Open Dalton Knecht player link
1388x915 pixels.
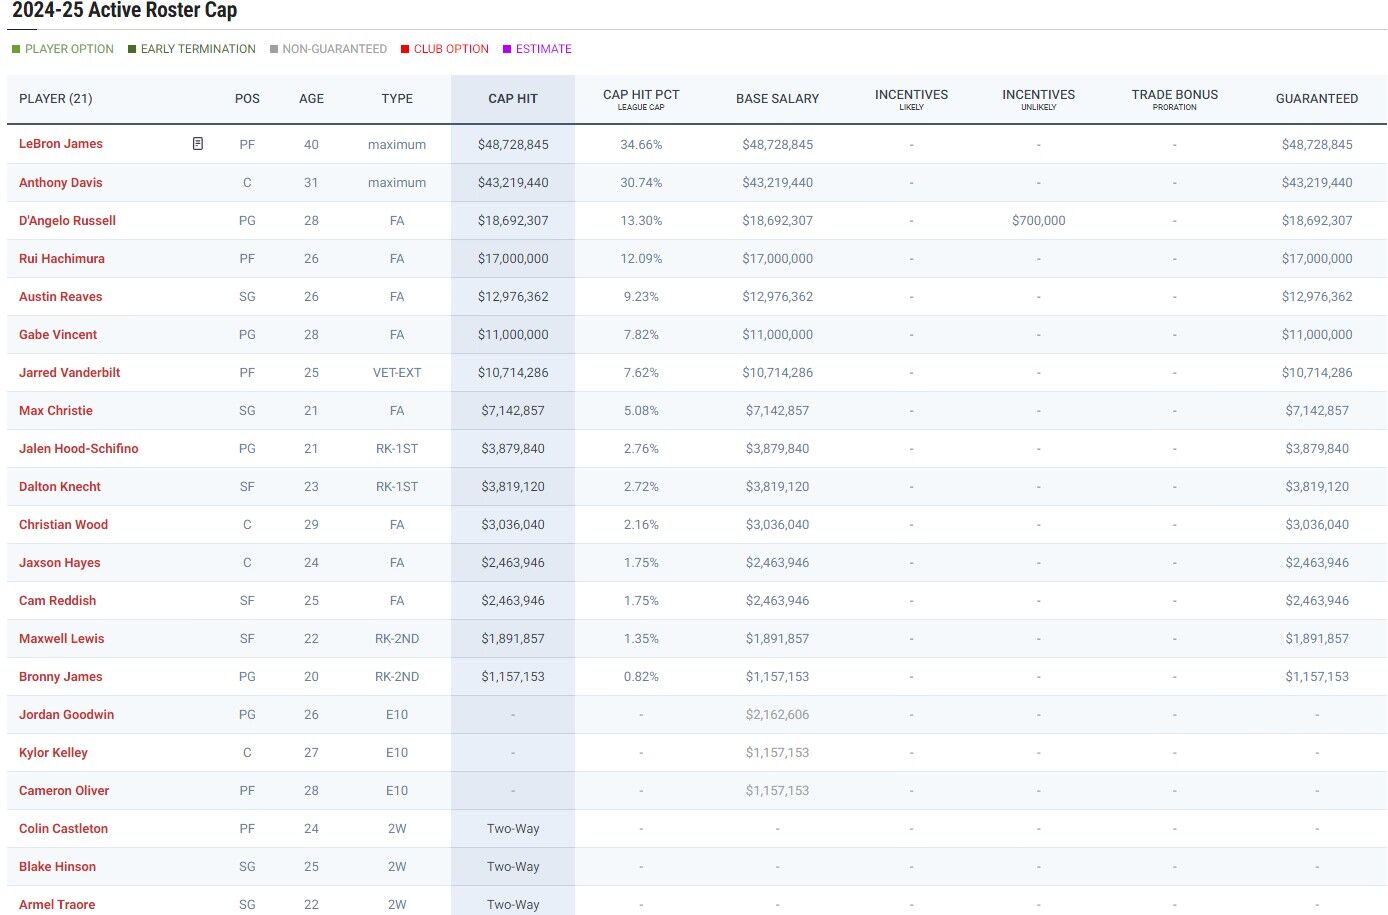click(60, 487)
